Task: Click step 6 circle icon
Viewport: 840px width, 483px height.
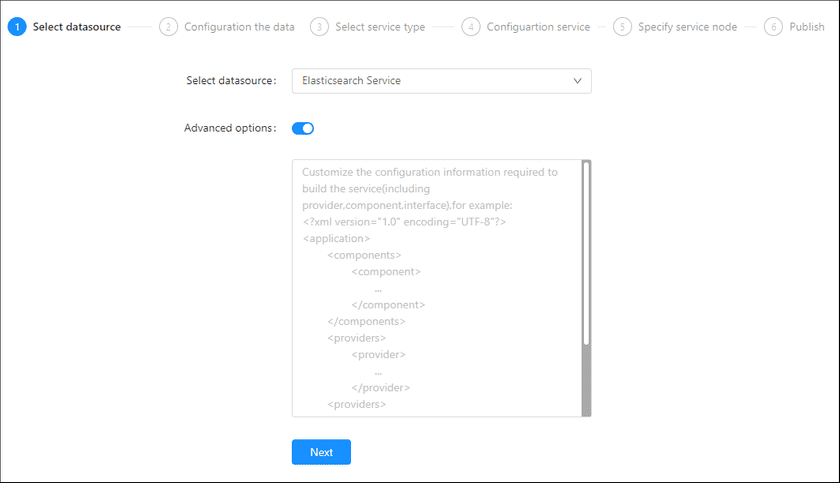Action: pyautogui.click(x=773, y=27)
